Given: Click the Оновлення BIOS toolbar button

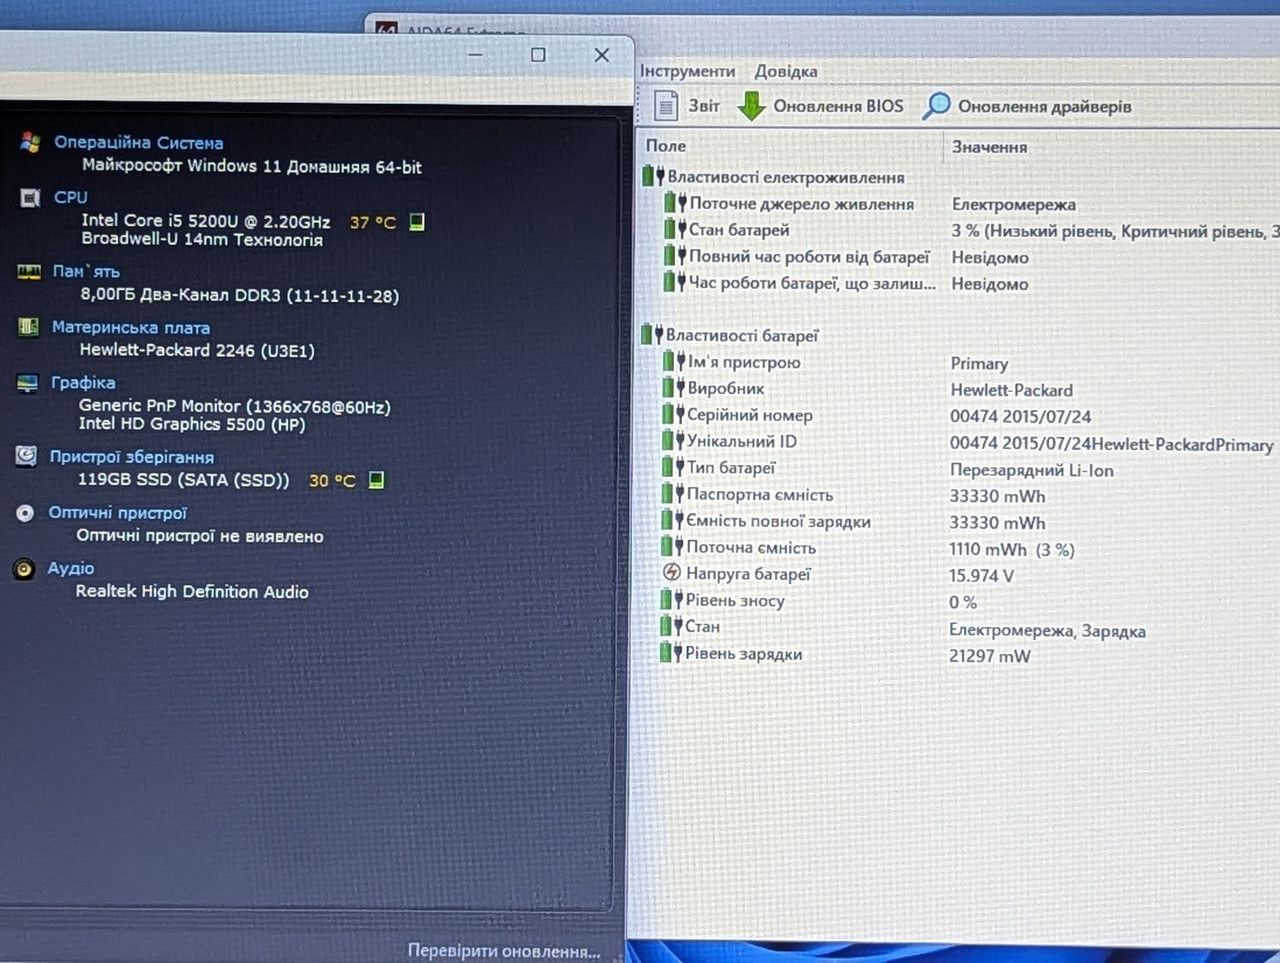Looking at the screenshot, I should [820, 106].
